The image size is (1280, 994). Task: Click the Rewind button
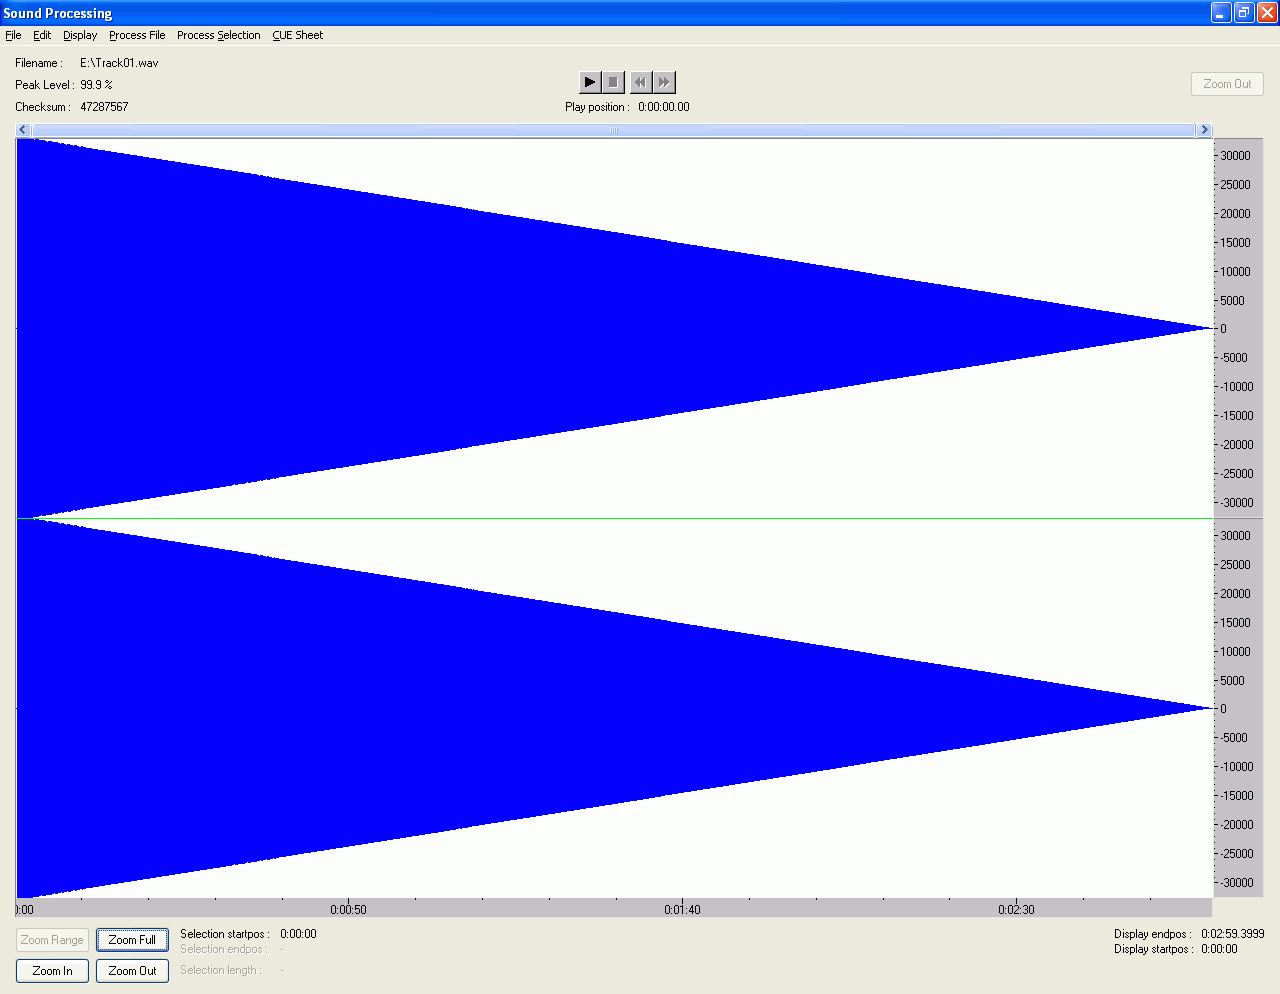tap(640, 82)
